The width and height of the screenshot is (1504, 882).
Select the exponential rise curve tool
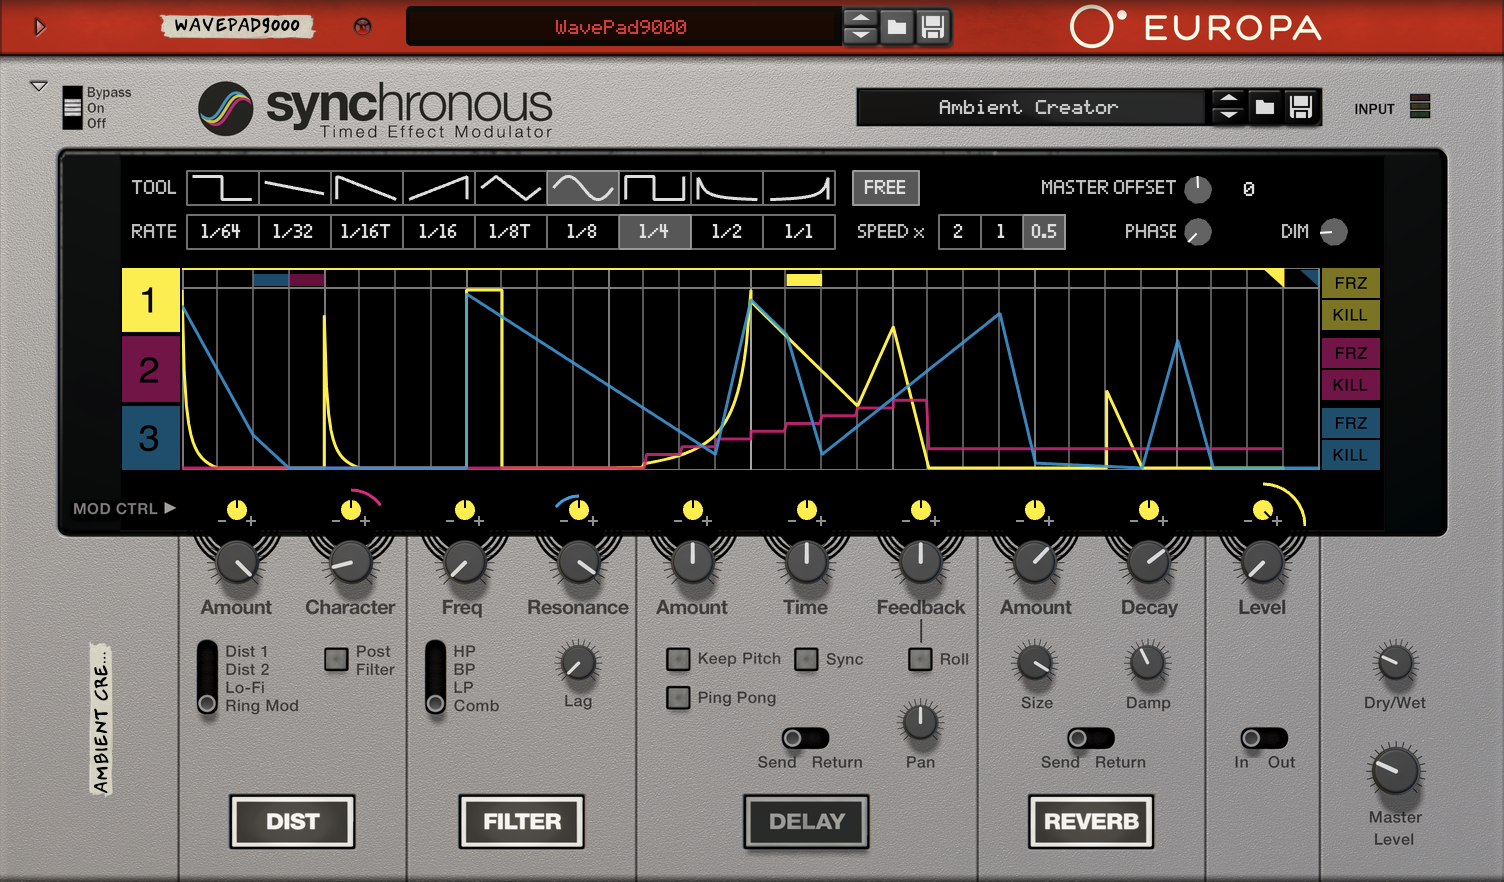pyautogui.click(x=799, y=187)
